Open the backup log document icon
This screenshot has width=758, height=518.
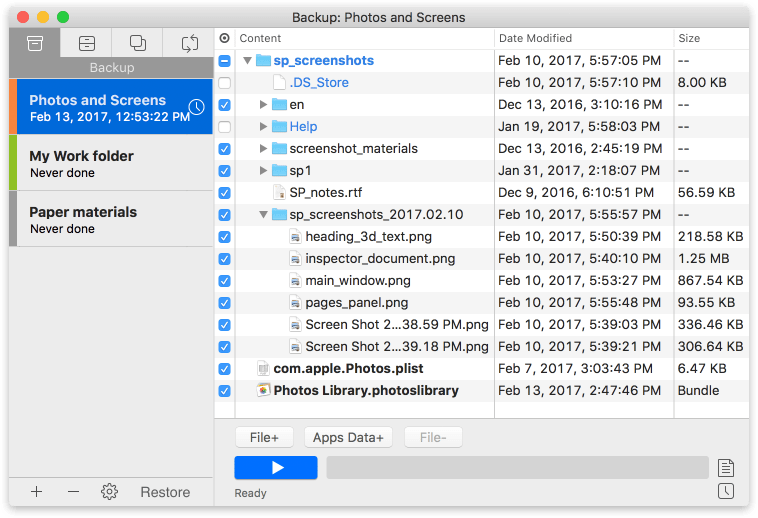(x=726, y=468)
